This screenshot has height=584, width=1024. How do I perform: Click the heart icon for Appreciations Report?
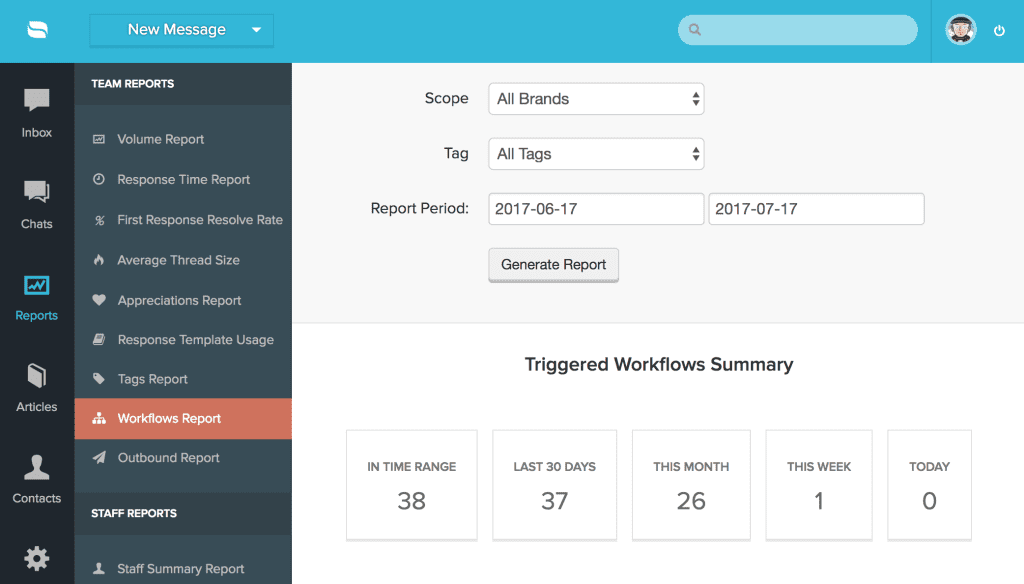tap(99, 300)
